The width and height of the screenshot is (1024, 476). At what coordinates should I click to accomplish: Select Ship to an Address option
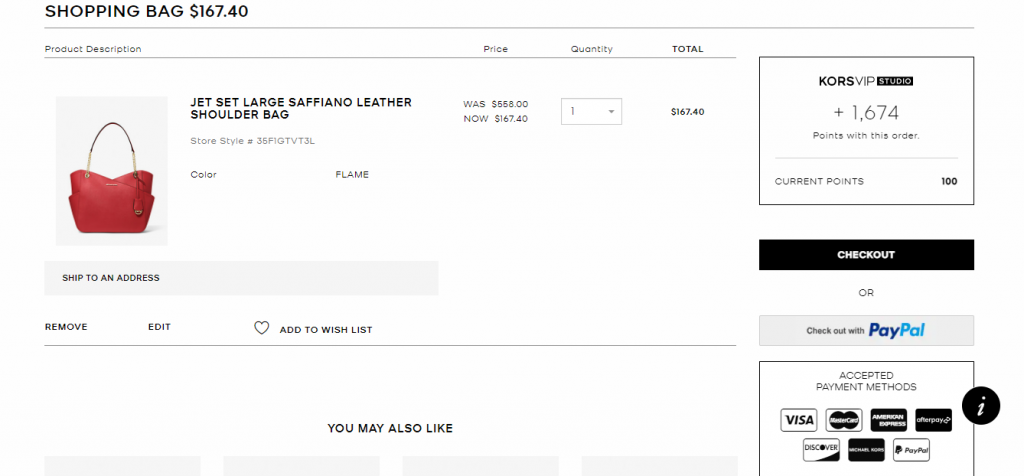pos(241,278)
